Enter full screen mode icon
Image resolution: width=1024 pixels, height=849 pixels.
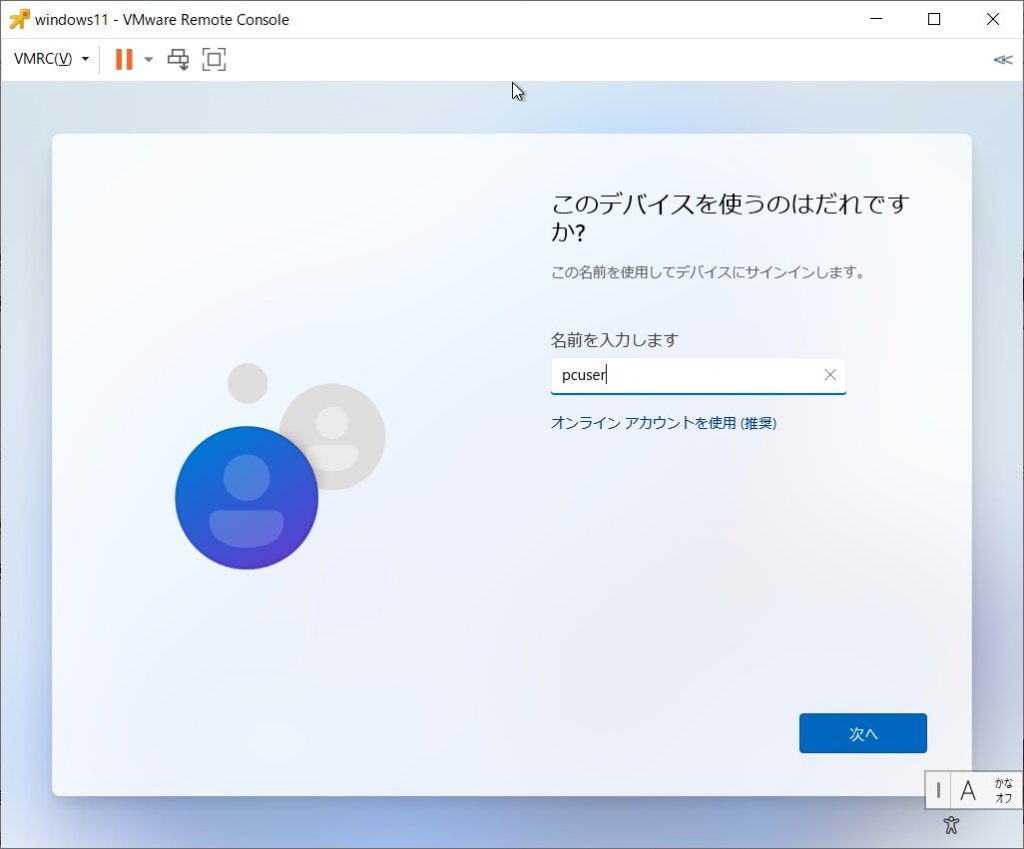[214, 59]
